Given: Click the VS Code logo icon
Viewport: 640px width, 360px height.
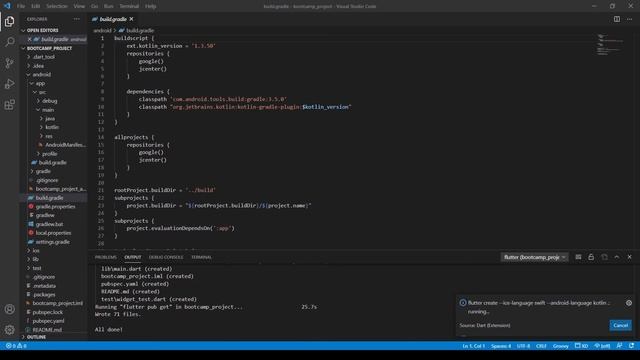Looking at the screenshot, I should [7, 6].
